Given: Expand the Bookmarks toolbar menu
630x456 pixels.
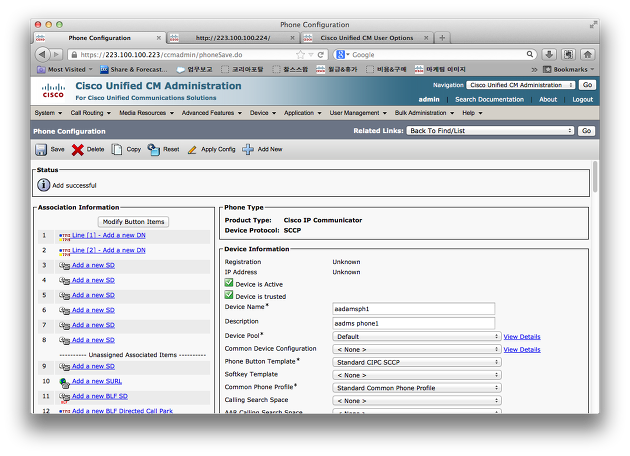Looking at the screenshot, I should tap(569, 70).
